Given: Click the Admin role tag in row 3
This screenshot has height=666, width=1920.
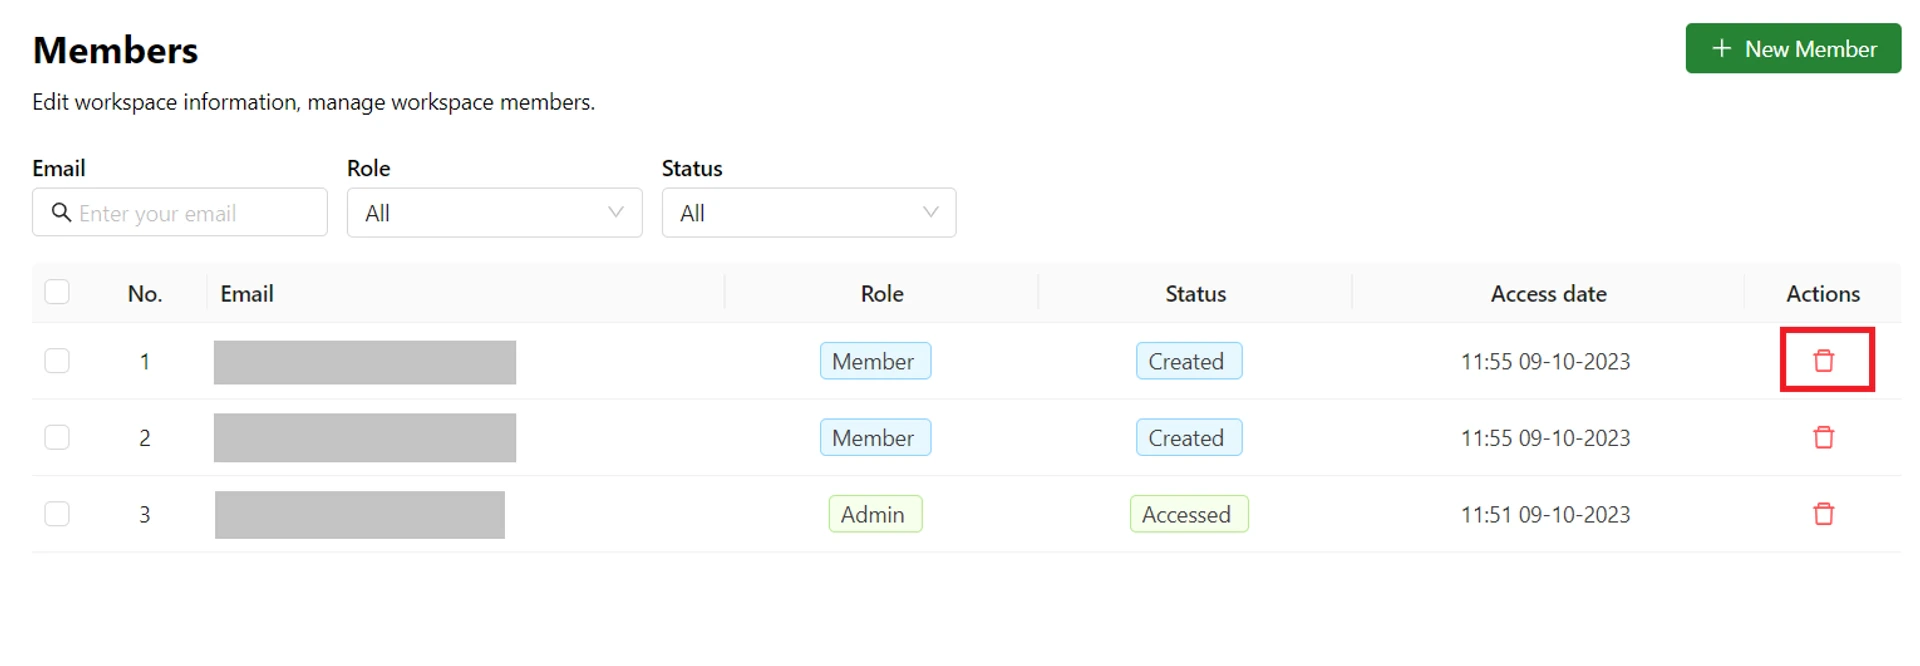Looking at the screenshot, I should pos(875,514).
